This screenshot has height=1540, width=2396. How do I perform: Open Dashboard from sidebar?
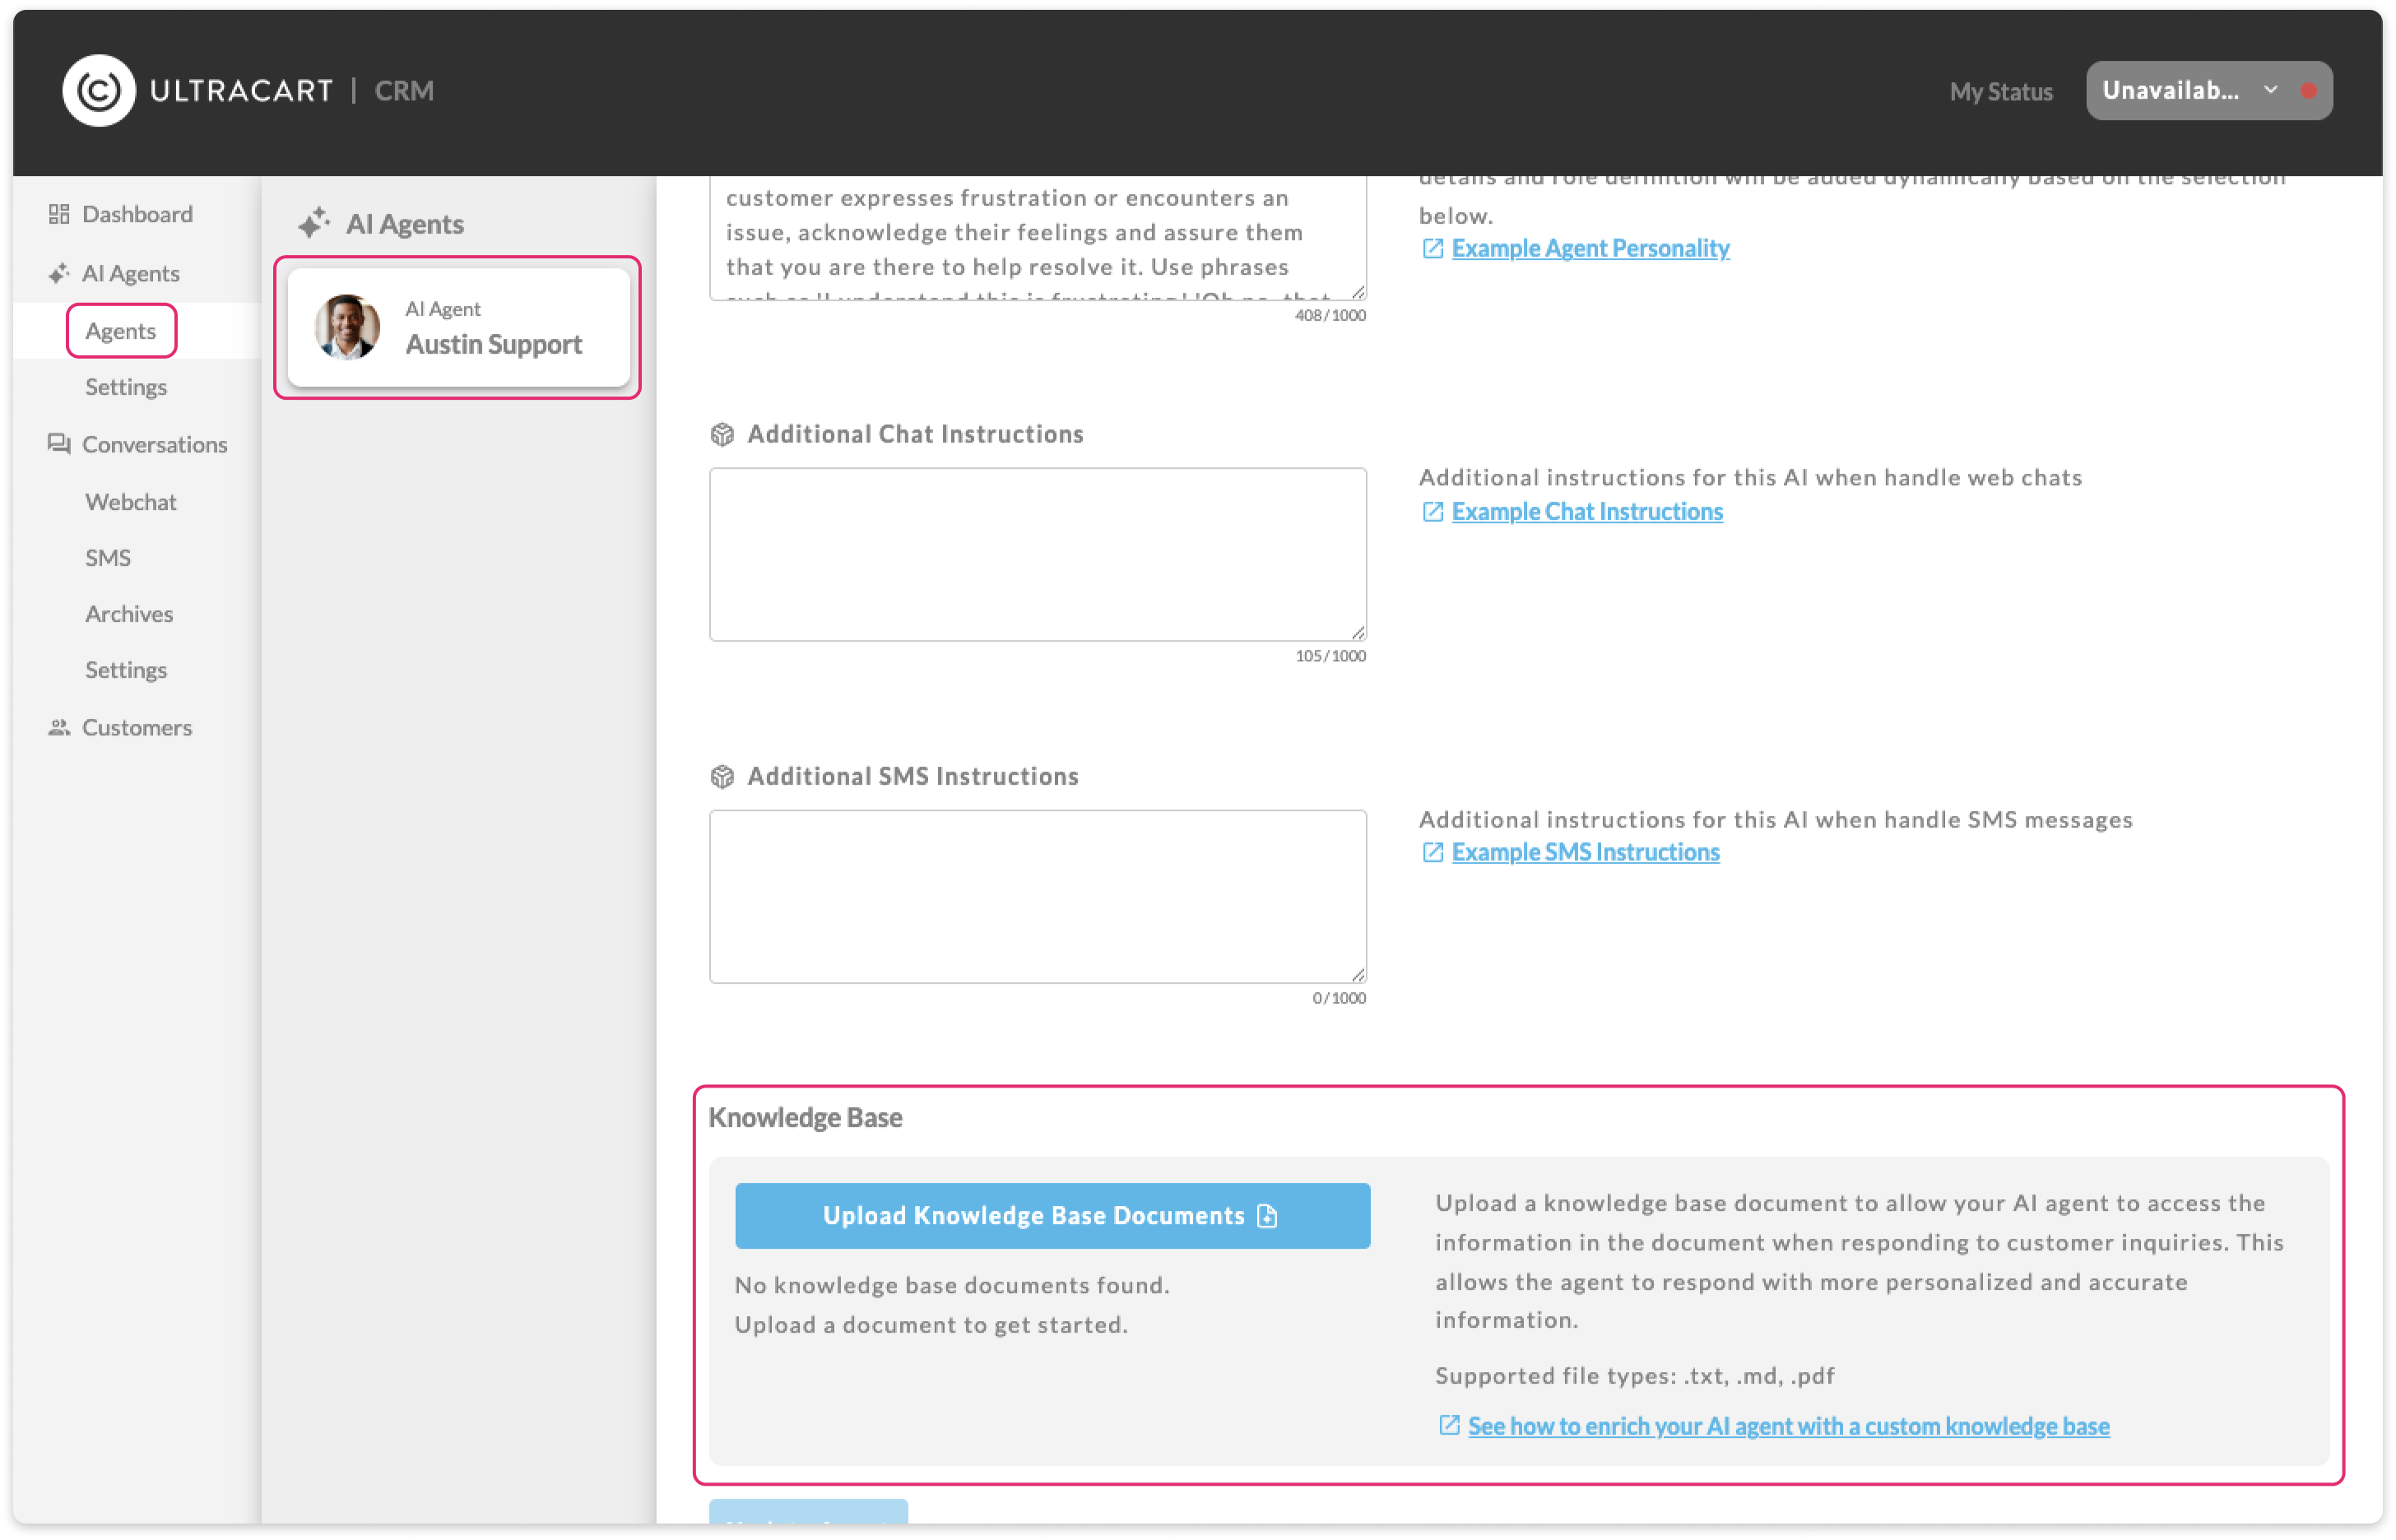[137, 214]
